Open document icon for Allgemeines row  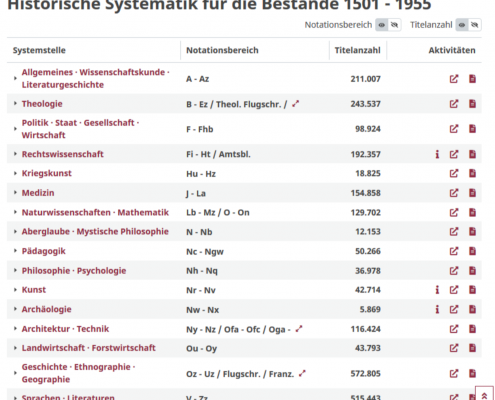[472, 79]
